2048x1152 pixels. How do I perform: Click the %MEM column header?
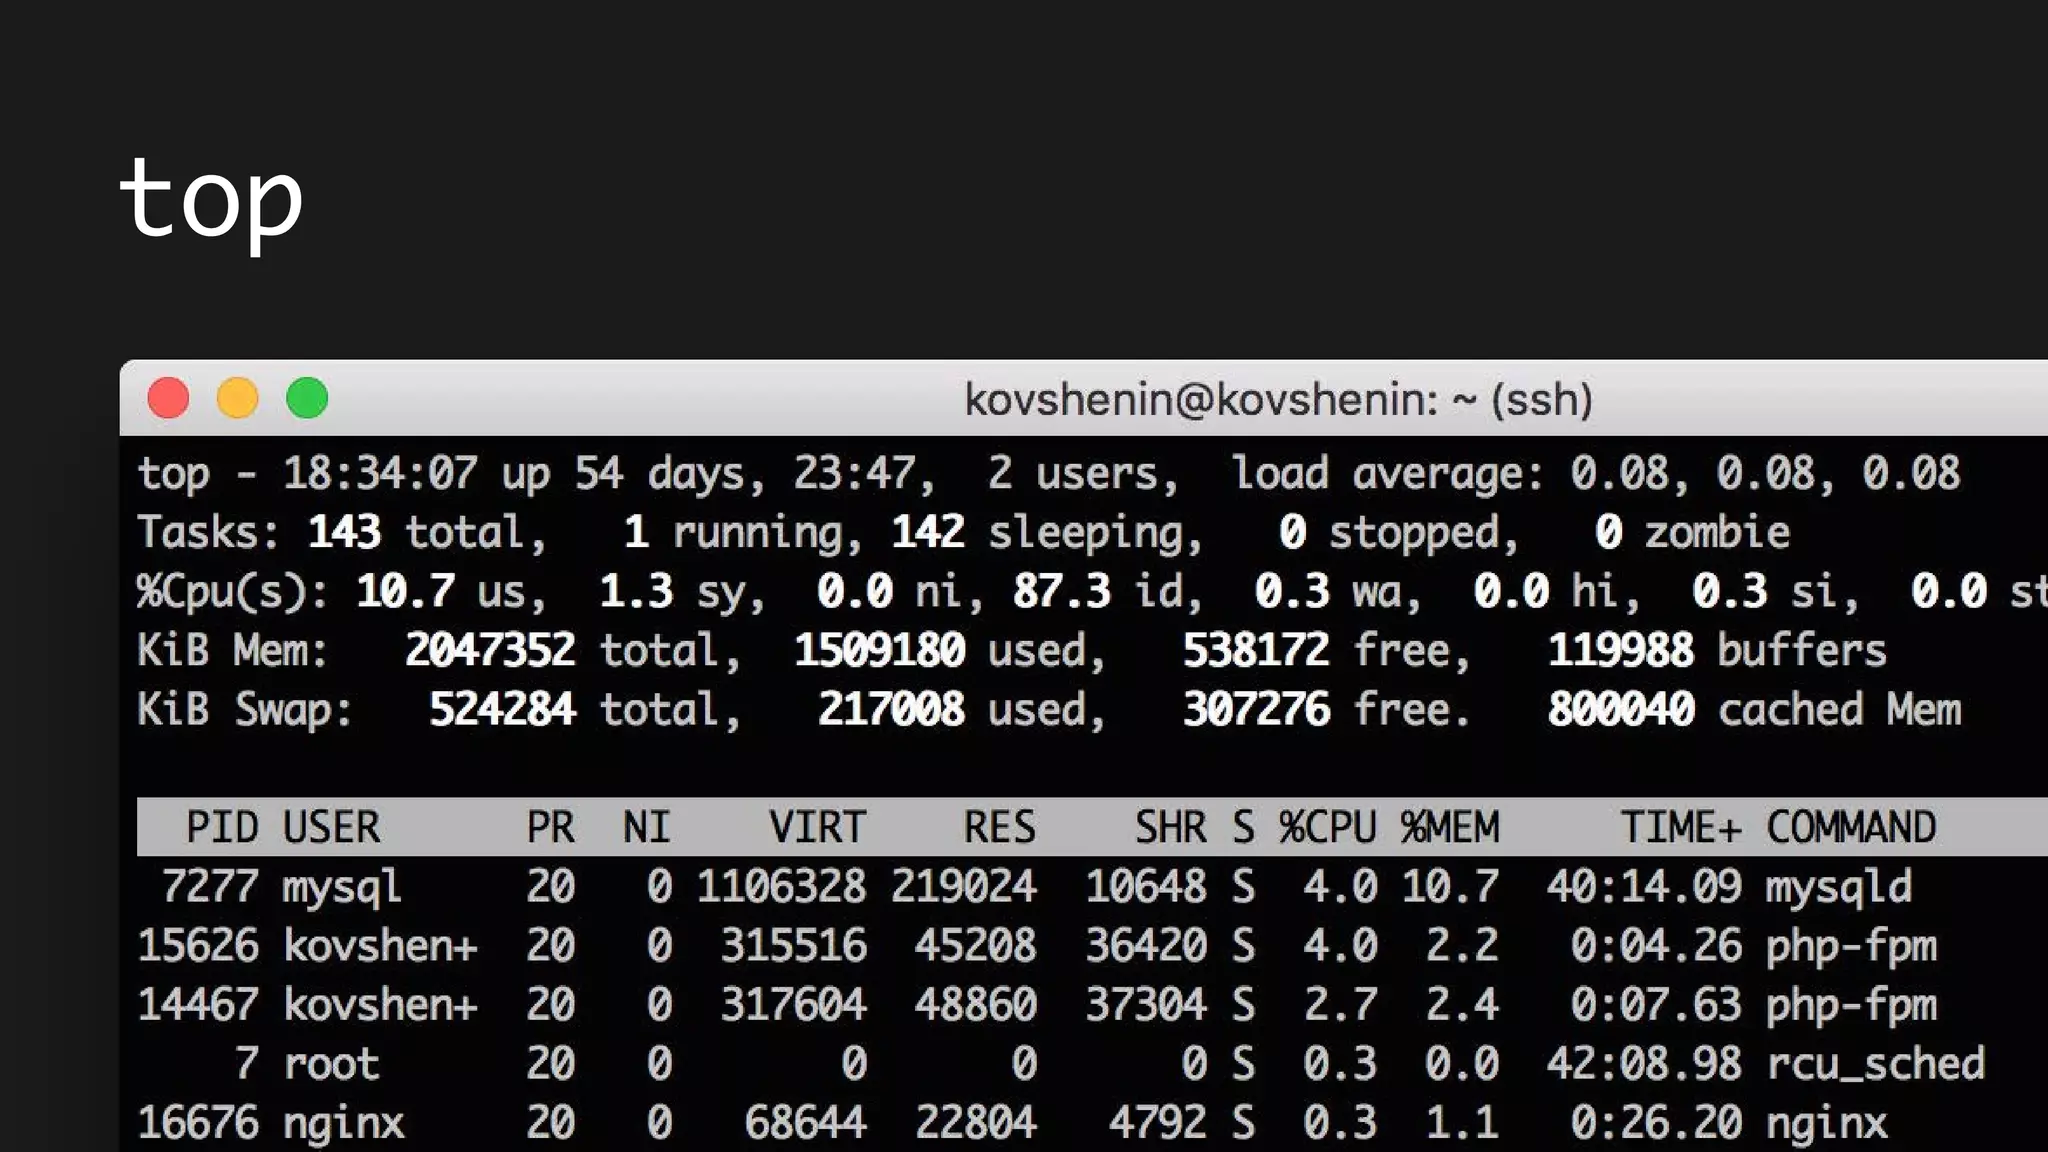1449,827
